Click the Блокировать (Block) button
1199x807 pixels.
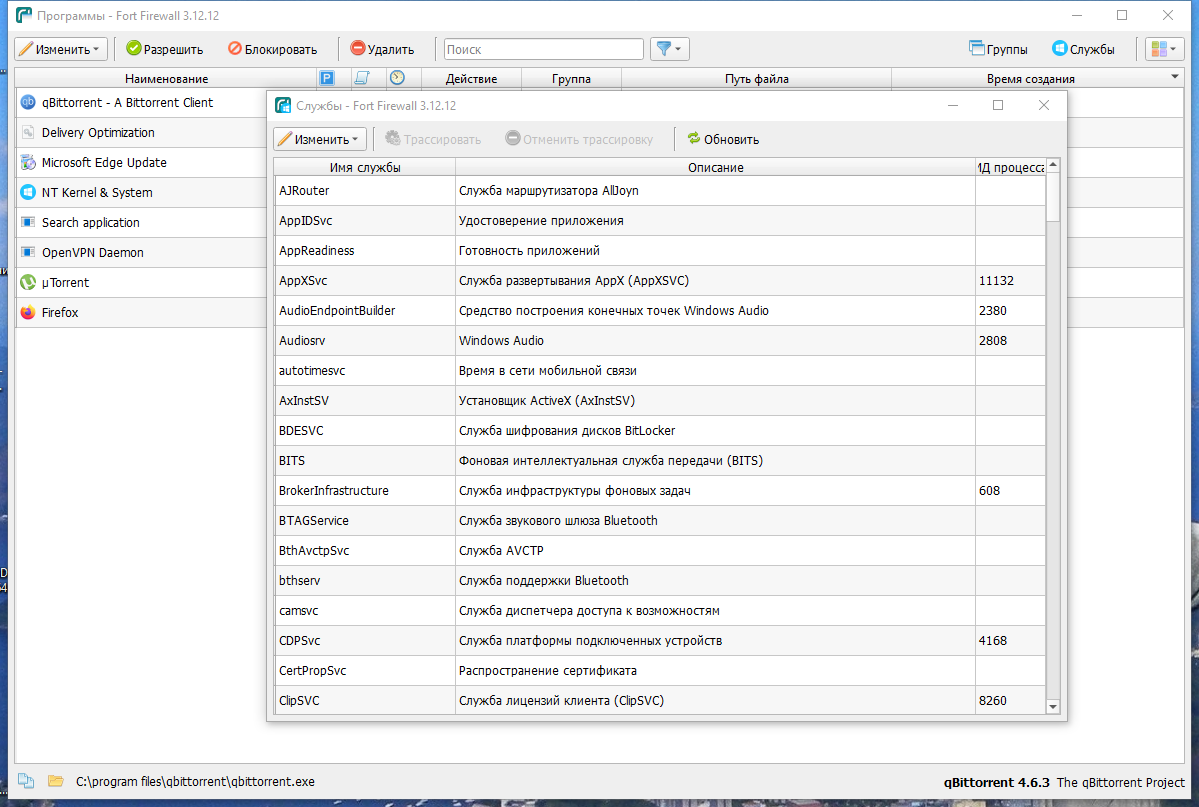(x=273, y=49)
